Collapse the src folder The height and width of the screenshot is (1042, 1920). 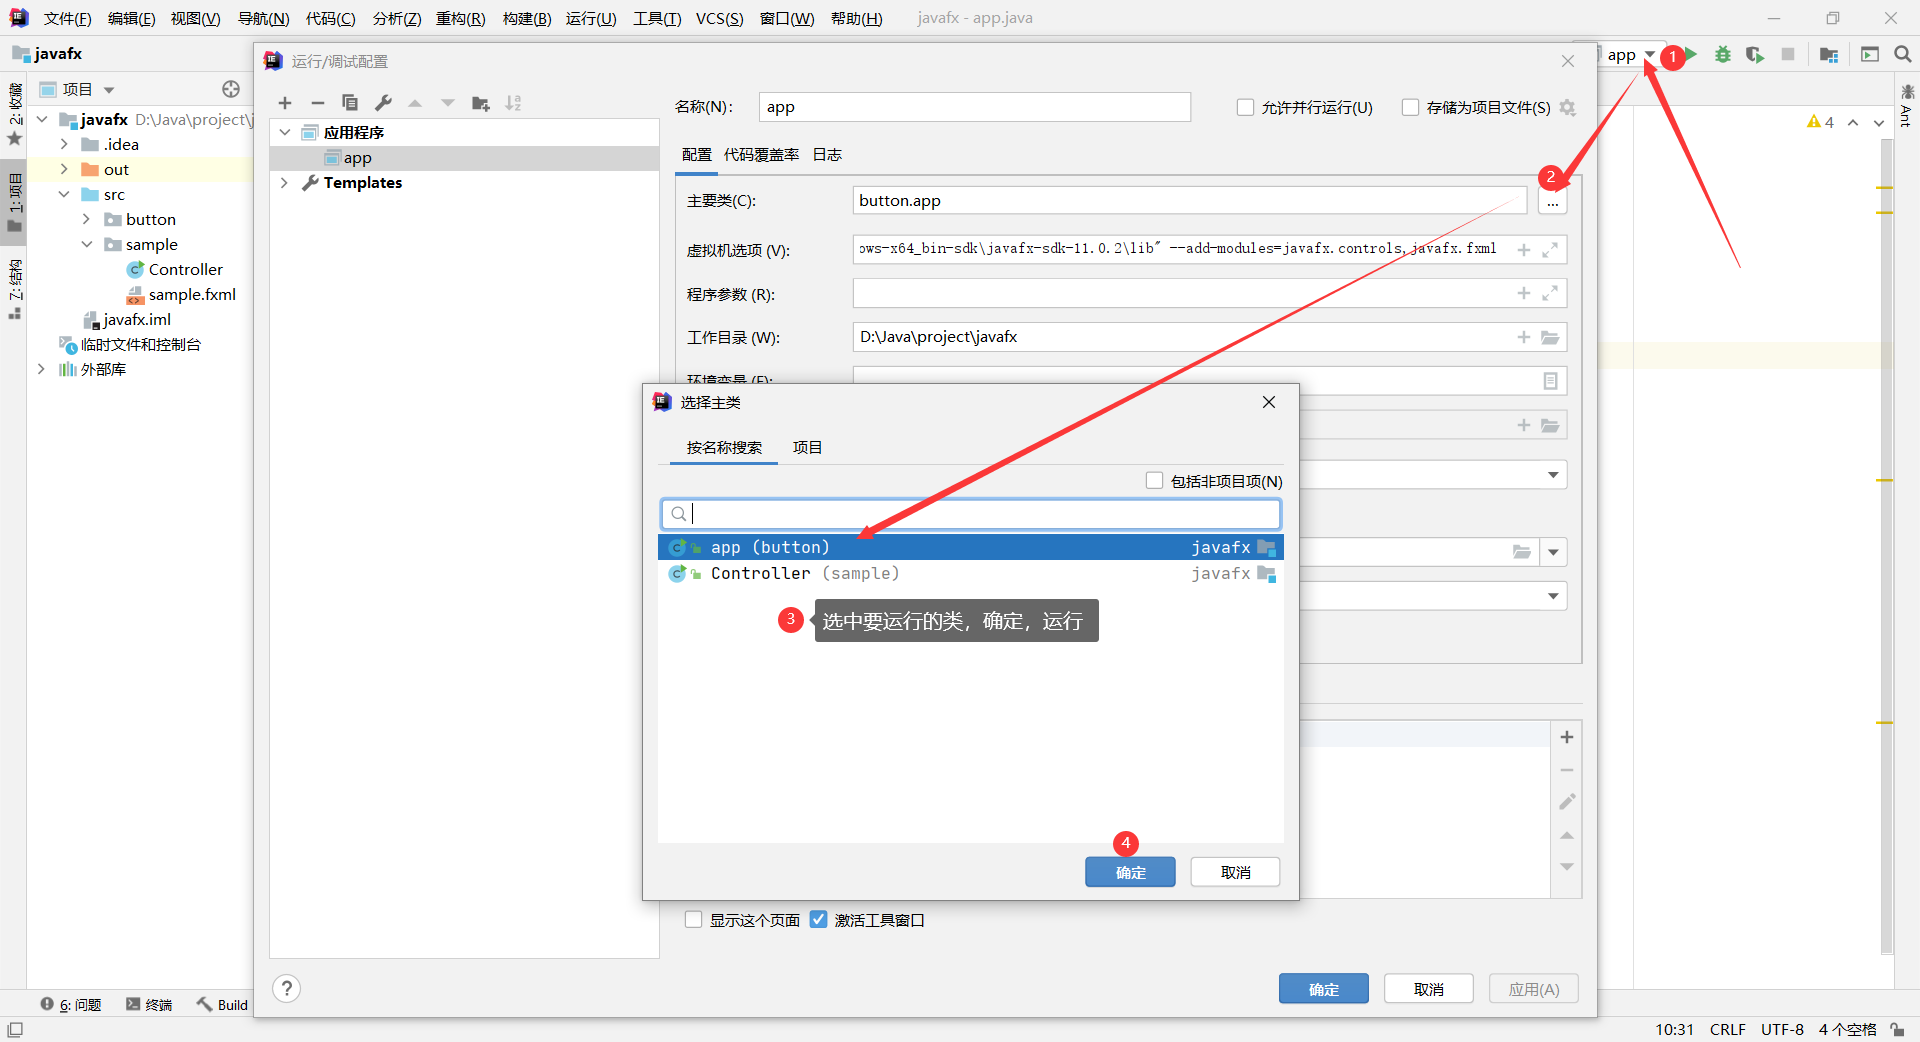click(x=64, y=194)
